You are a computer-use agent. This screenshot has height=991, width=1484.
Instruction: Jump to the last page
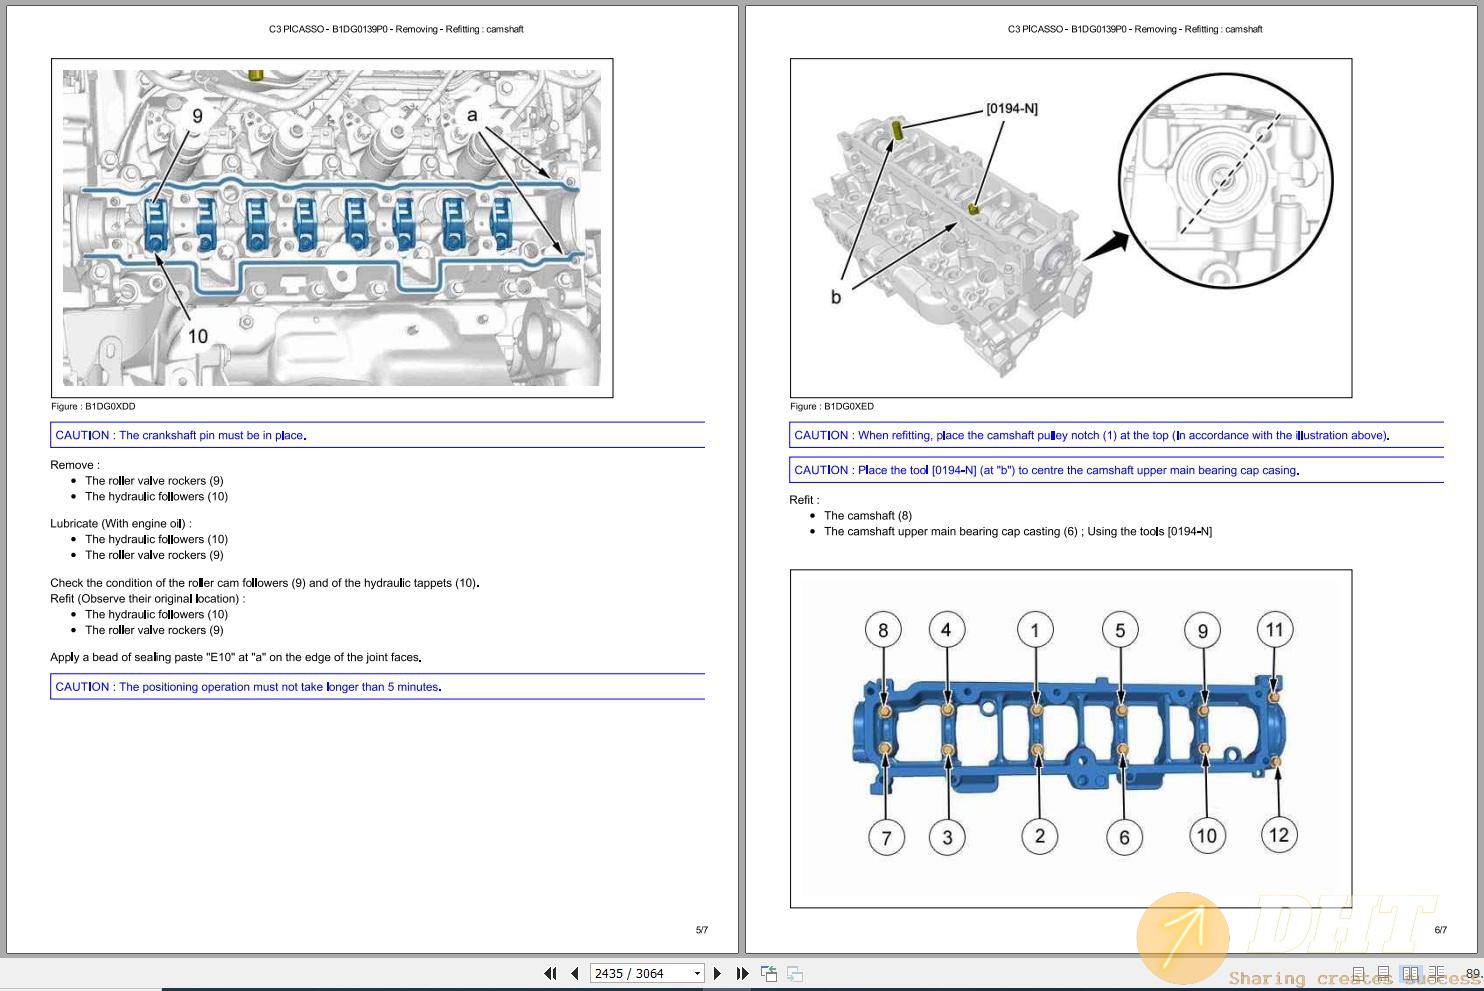tap(742, 973)
